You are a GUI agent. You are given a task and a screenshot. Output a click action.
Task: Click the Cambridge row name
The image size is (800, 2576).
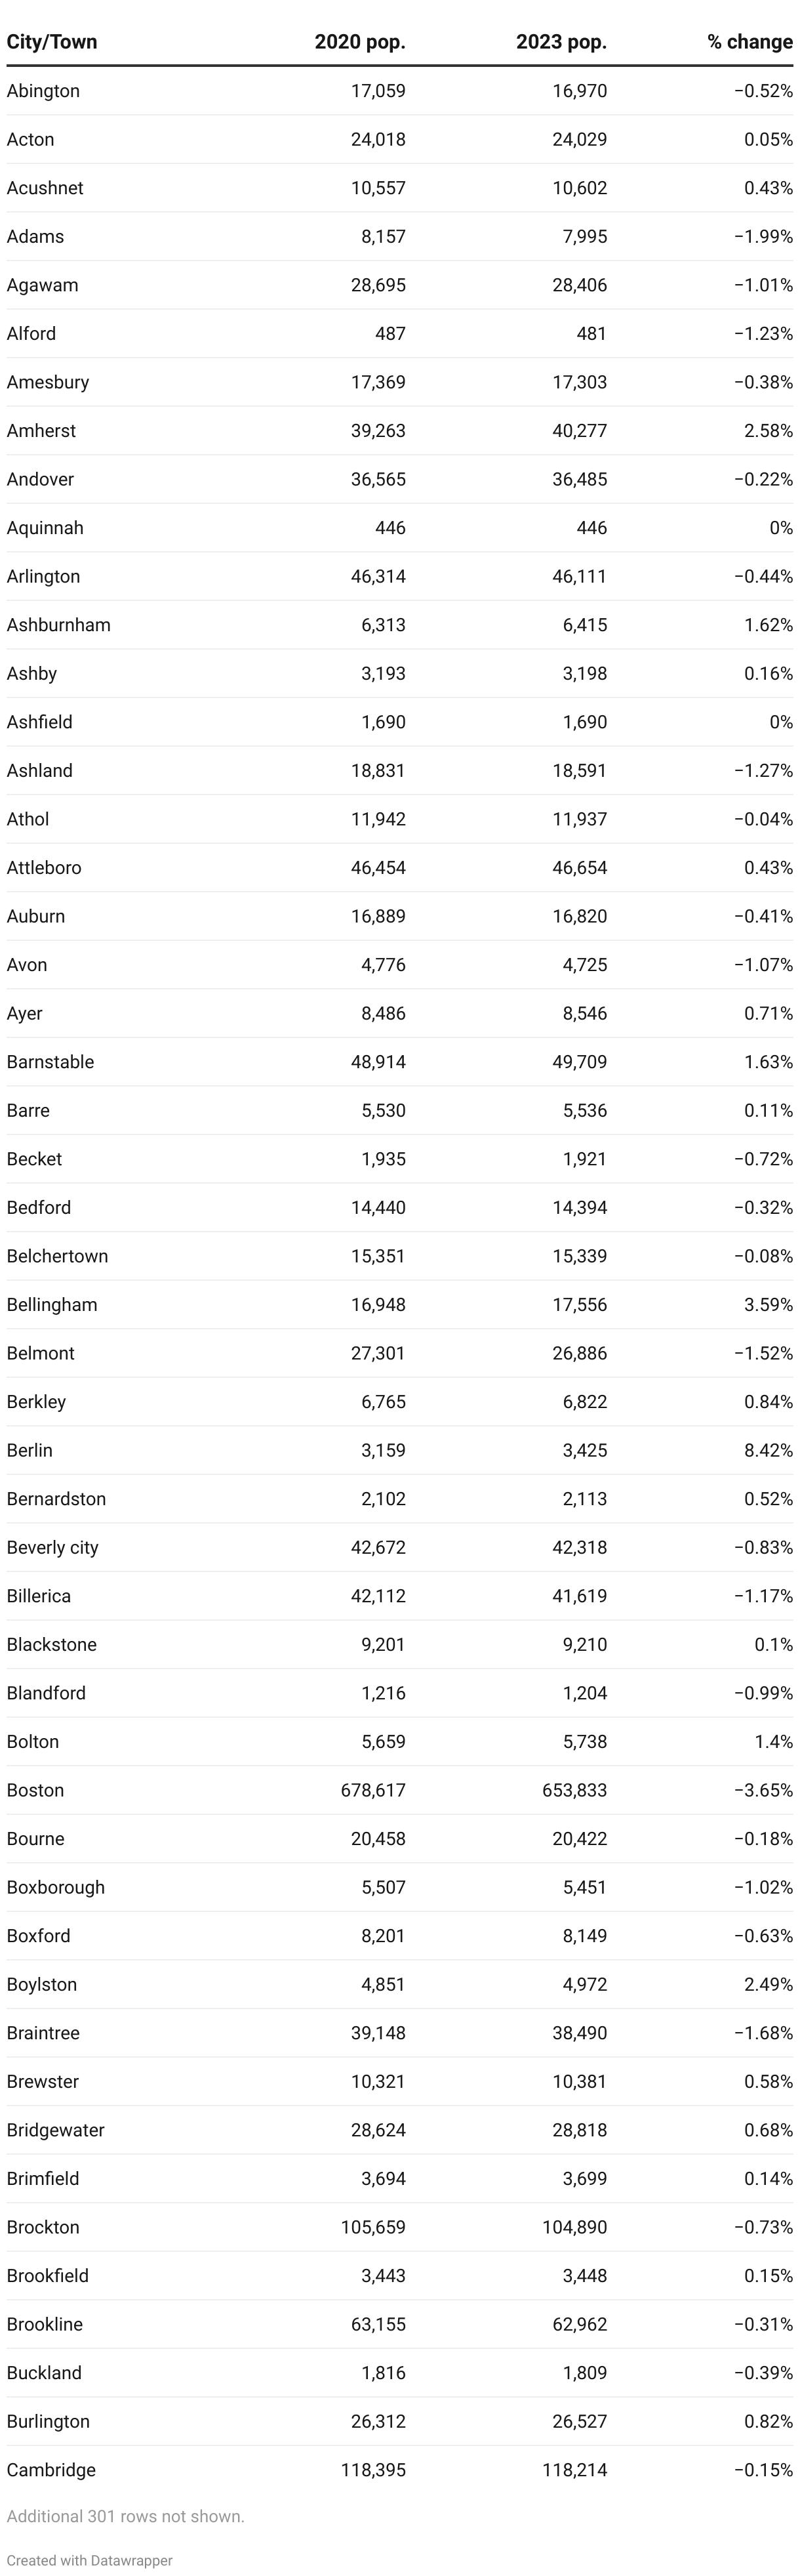tap(51, 2470)
